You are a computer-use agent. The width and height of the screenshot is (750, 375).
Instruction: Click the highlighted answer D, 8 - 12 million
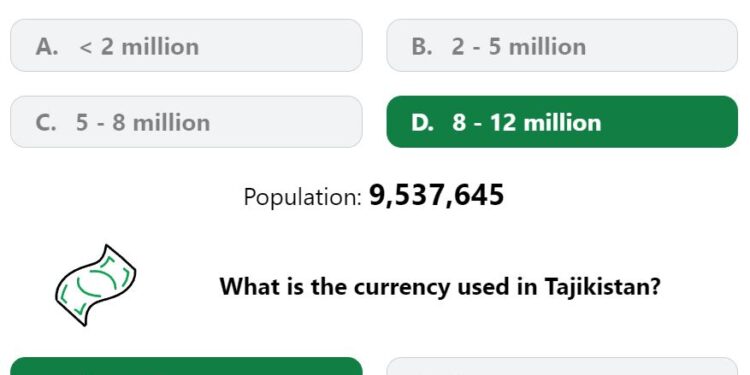click(x=562, y=122)
